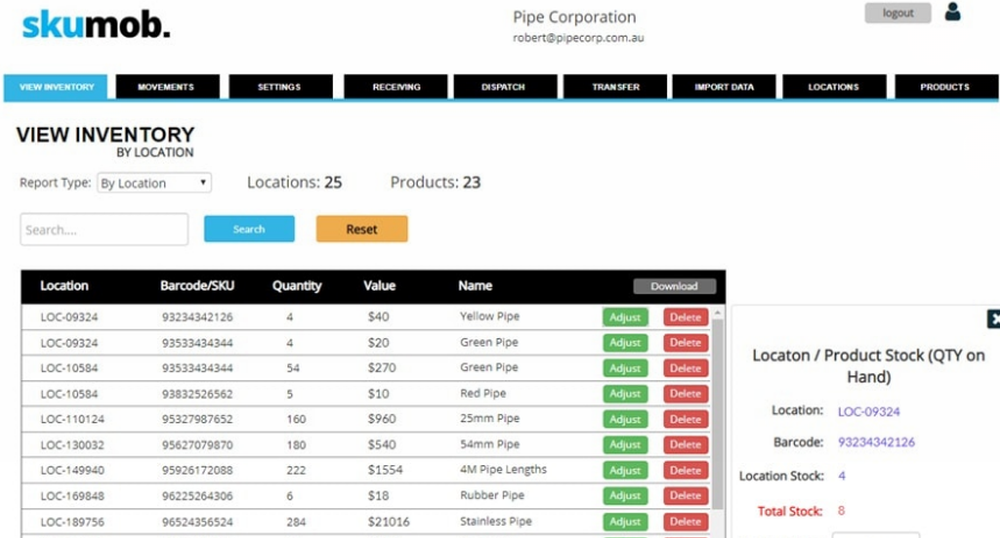The image size is (1000, 538).
Task: Adjust the Rubber Pipe row
Action: pos(625,495)
